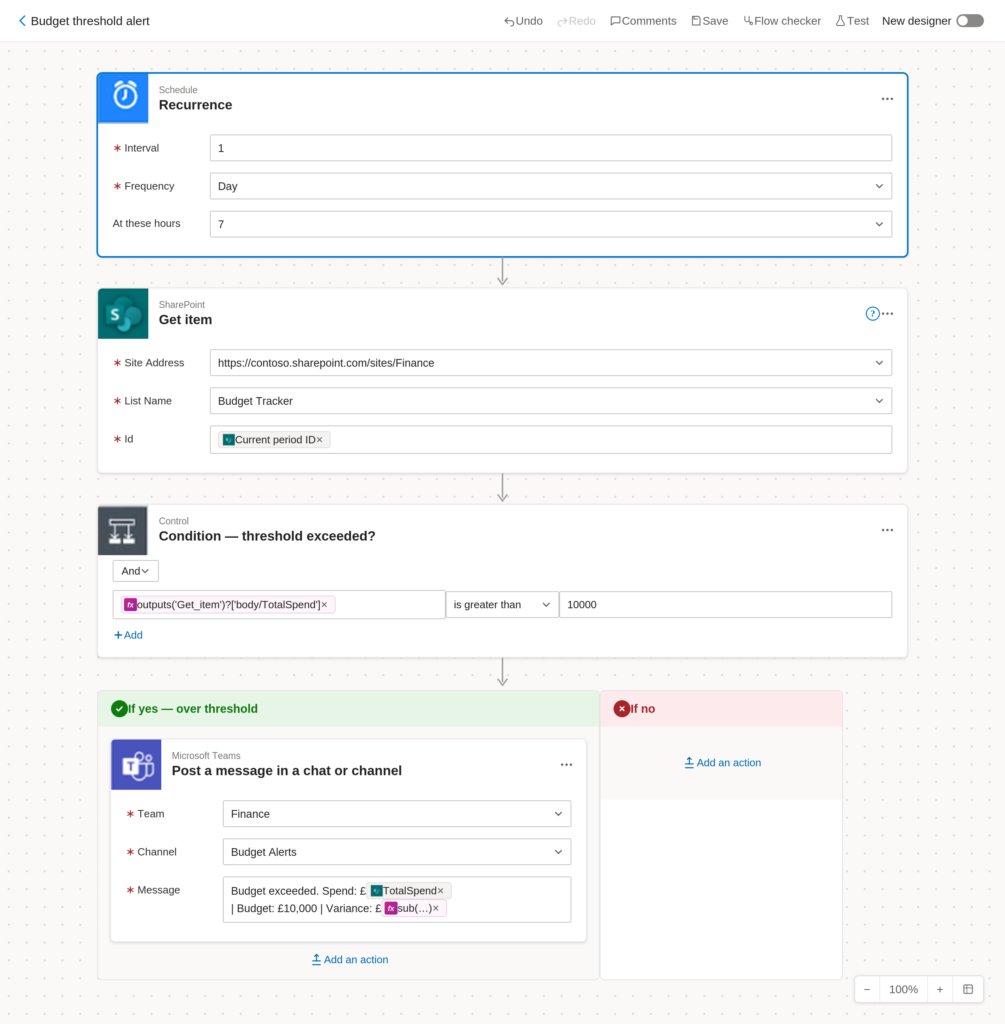Click the Message text box

pyautogui.click(x=396, y=899)
